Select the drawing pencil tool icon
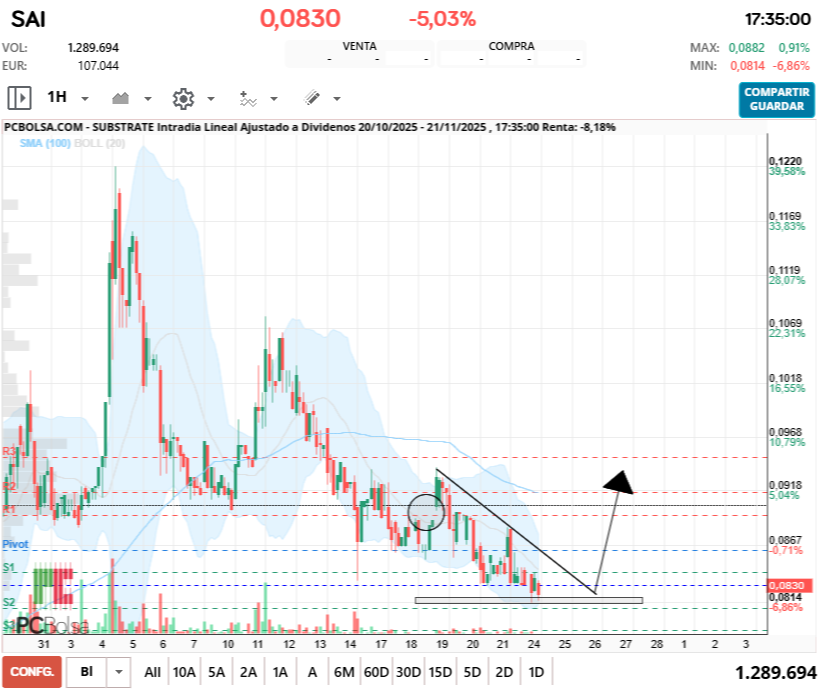The height and width of the screenshot is (693, 830). pos(310,98)
